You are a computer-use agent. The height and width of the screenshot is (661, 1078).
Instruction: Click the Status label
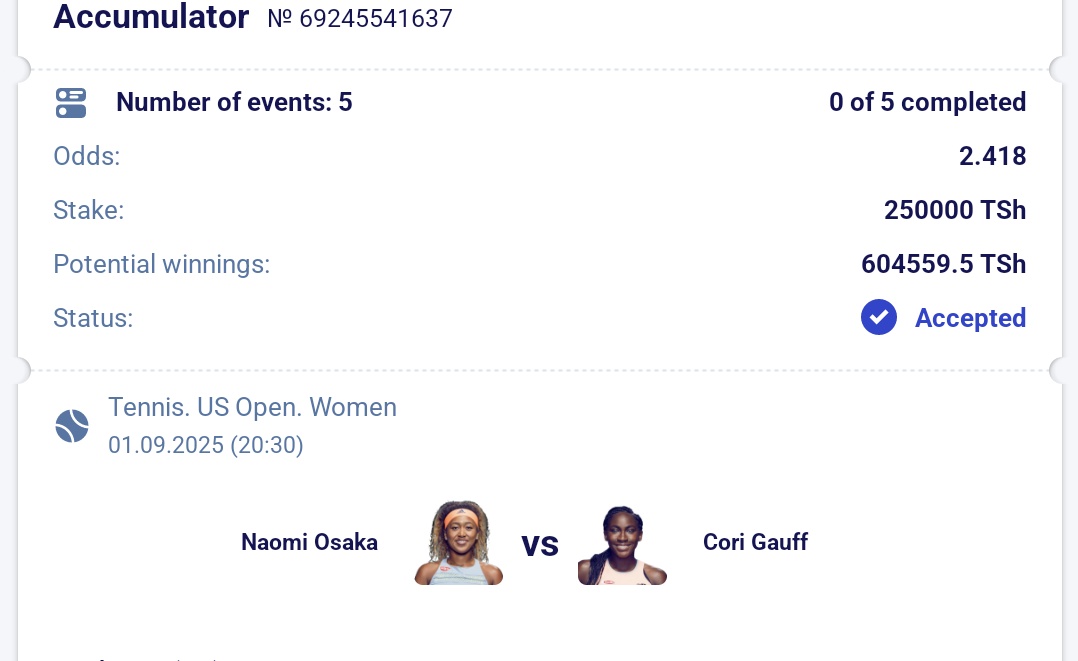tap(93, 318)
